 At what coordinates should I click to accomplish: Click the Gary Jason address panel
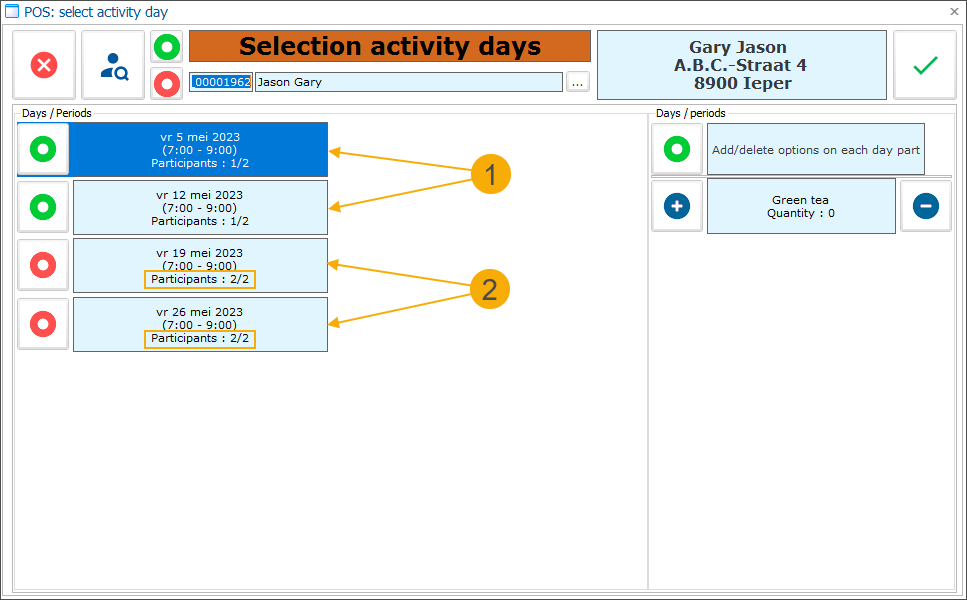tap(741, 64)
